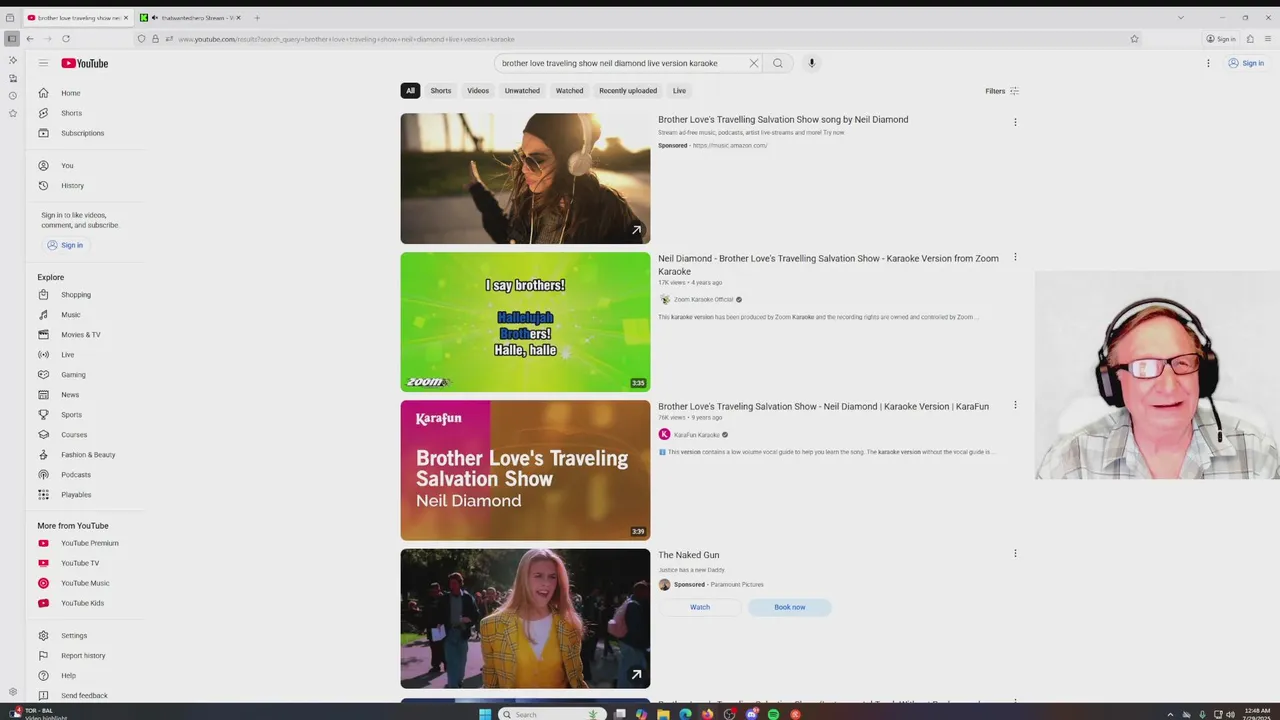
Task: Open File Explorer from the taskbar
Action: point(663,714)
